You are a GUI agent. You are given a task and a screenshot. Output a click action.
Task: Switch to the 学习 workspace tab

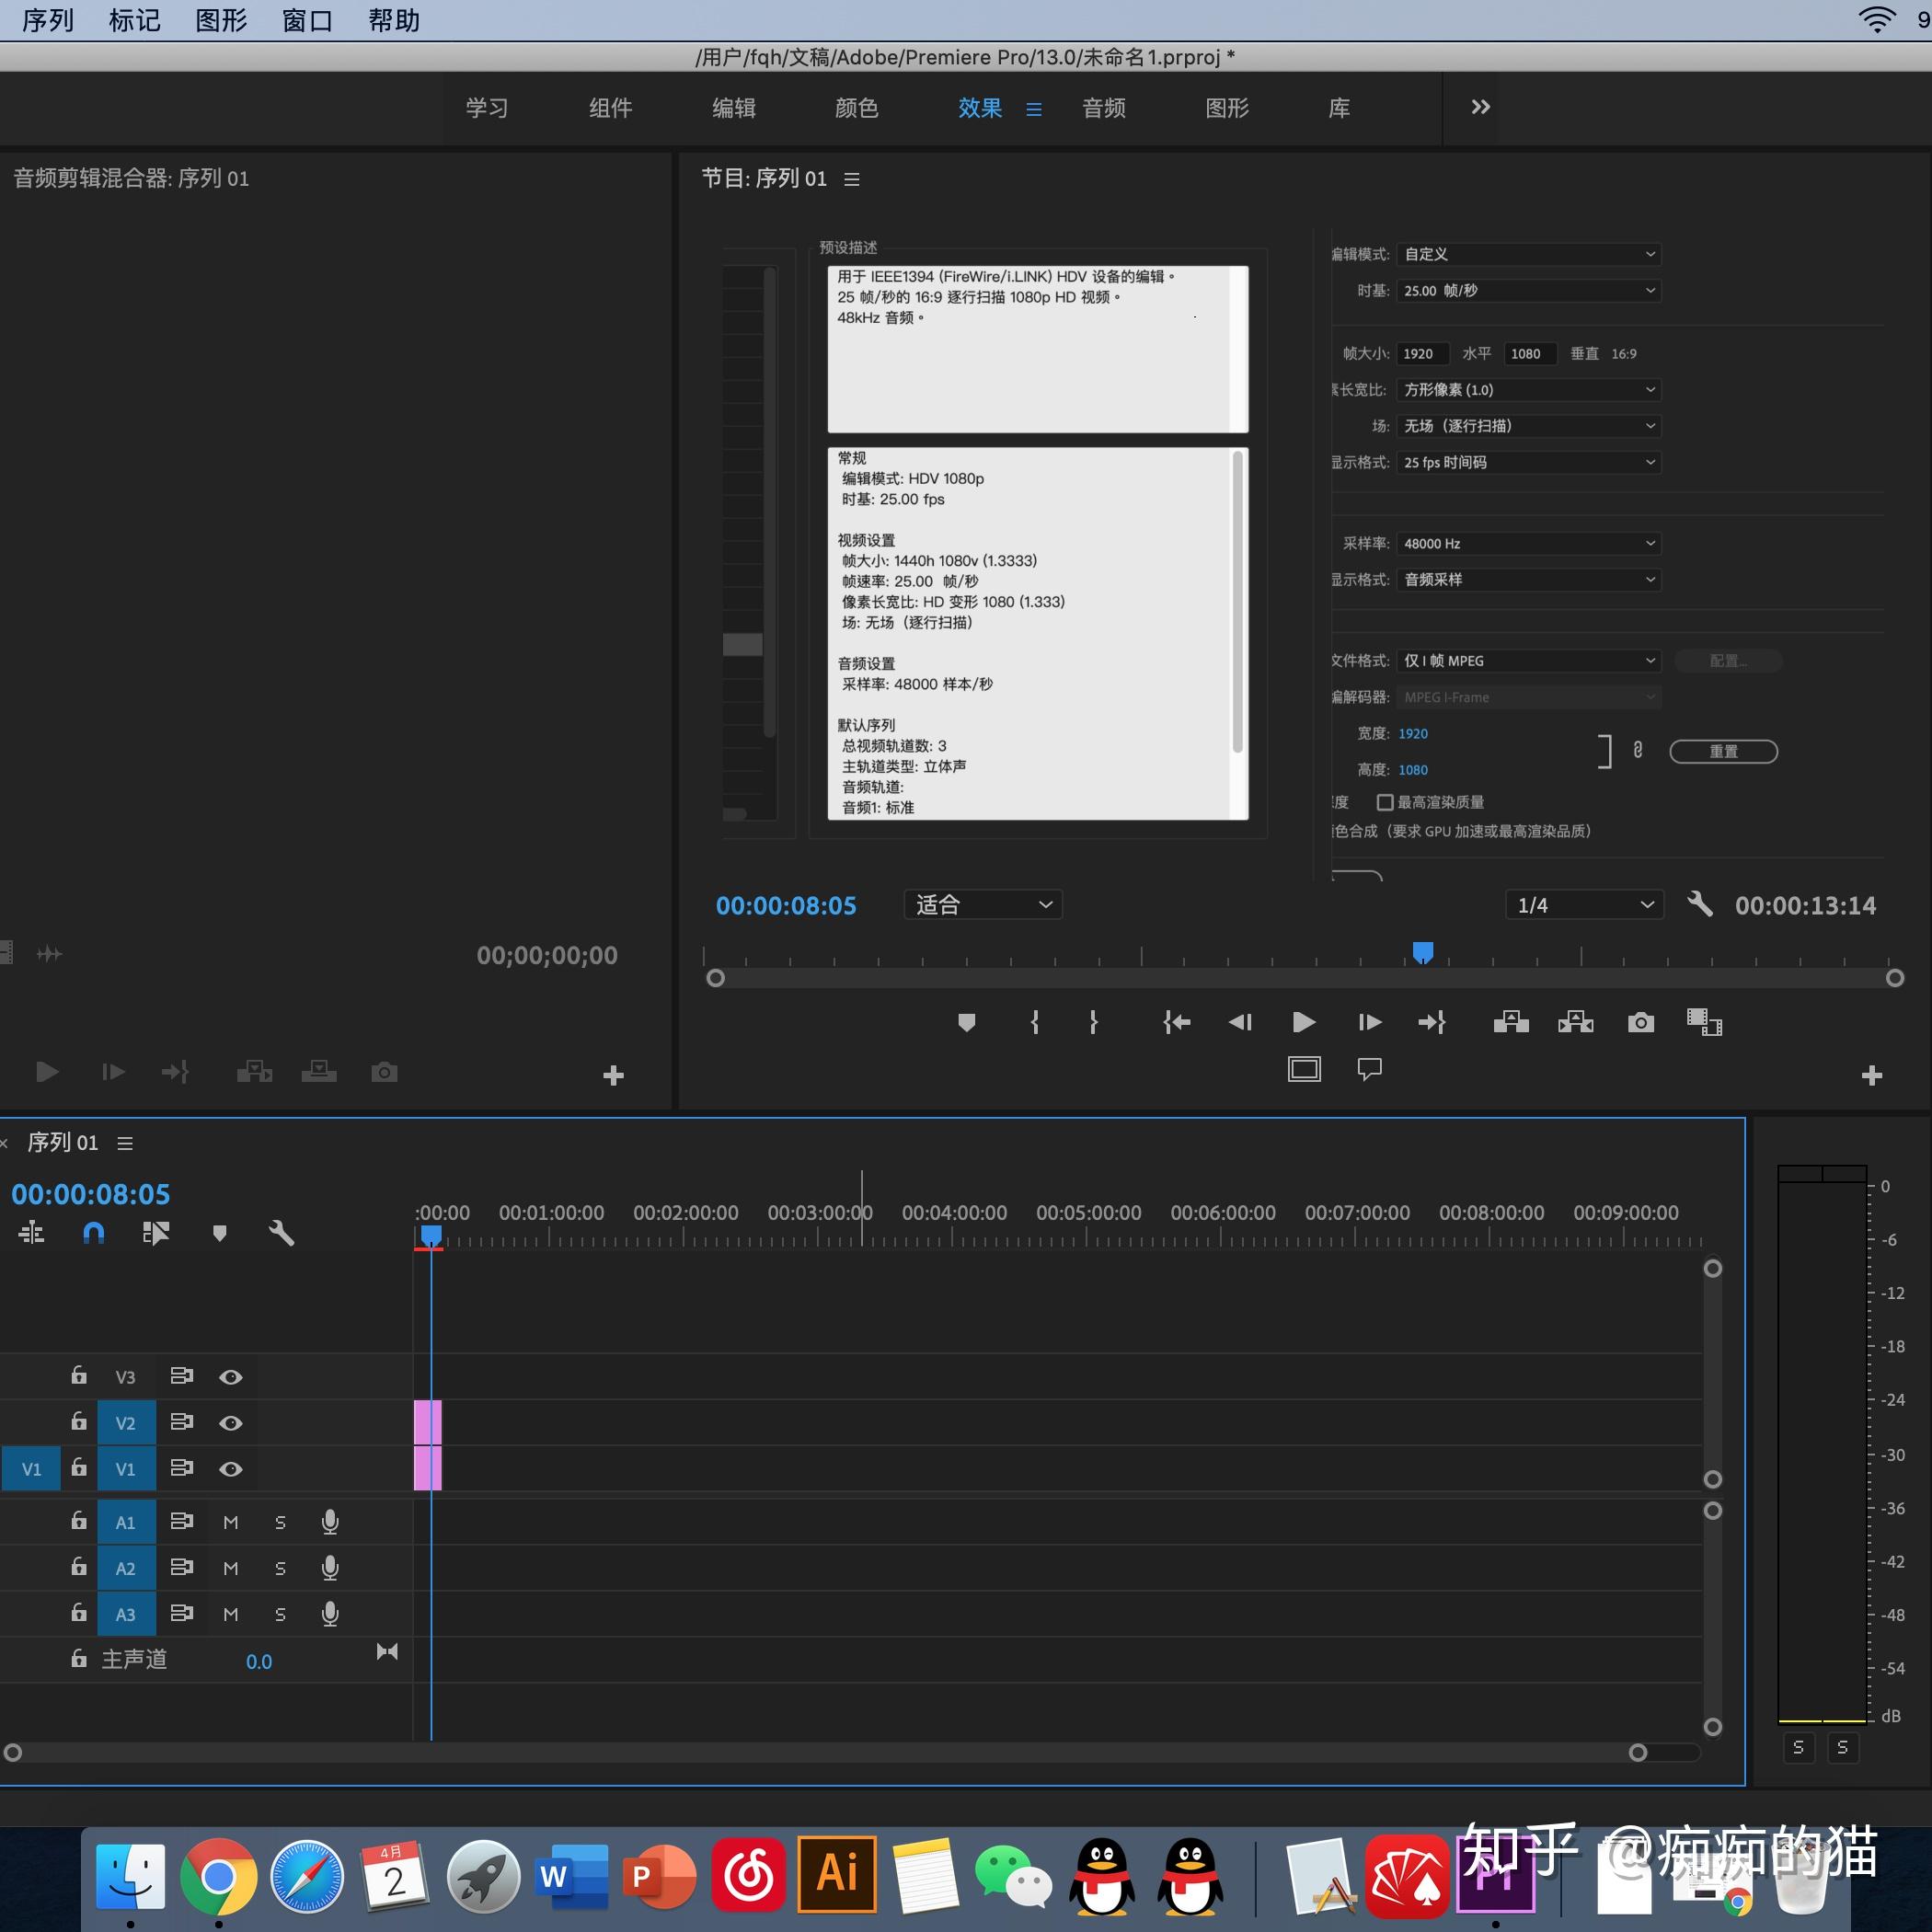pos(487,108)
